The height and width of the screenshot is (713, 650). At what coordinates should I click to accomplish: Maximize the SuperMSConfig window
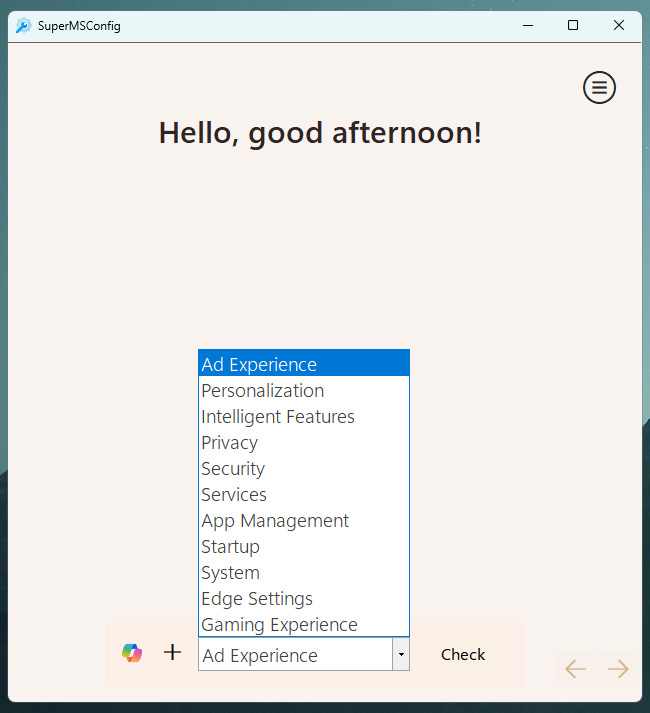pos(573,25)
